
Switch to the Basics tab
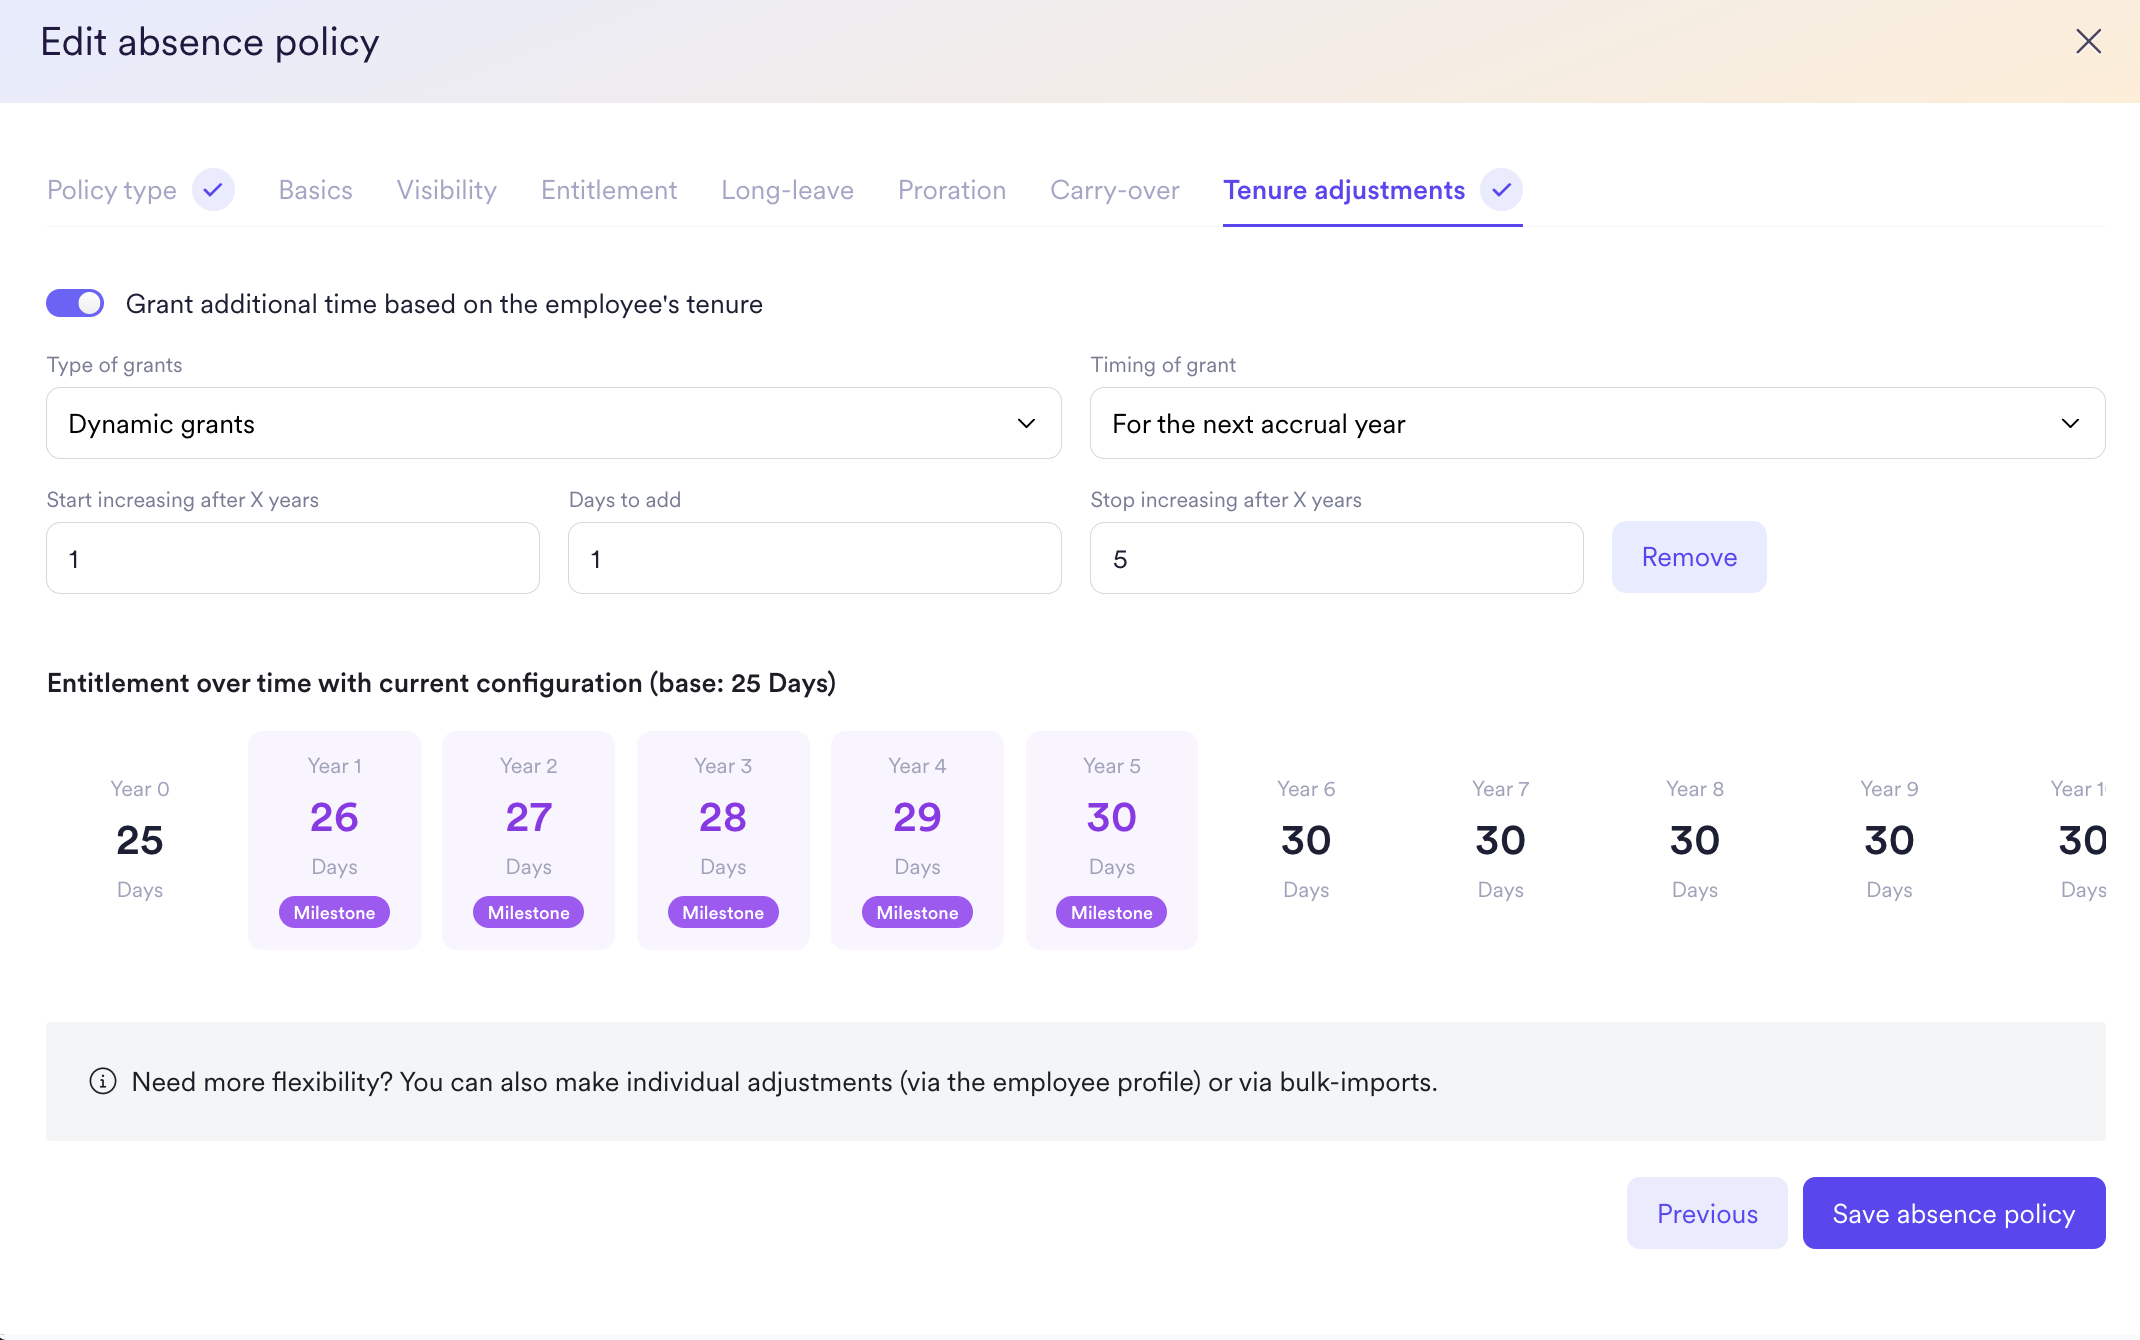click(315, 190)
